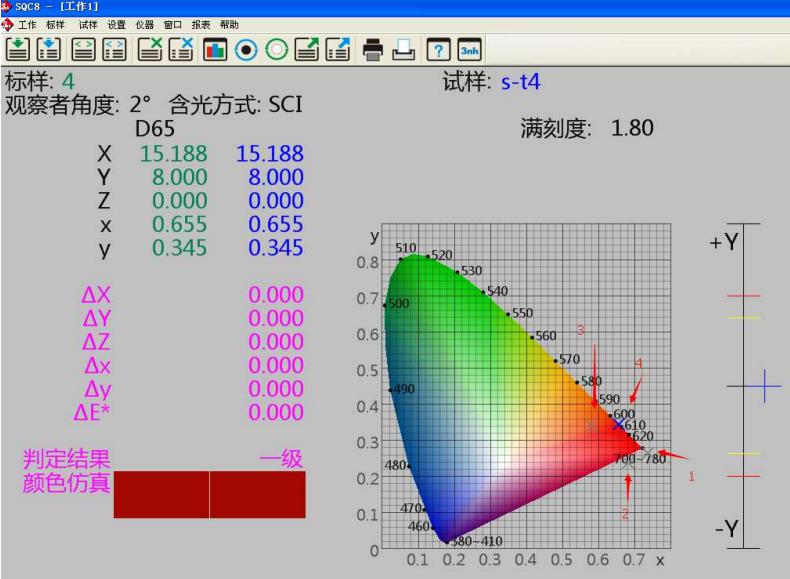Click the standard name value 4

click(68, 82)
